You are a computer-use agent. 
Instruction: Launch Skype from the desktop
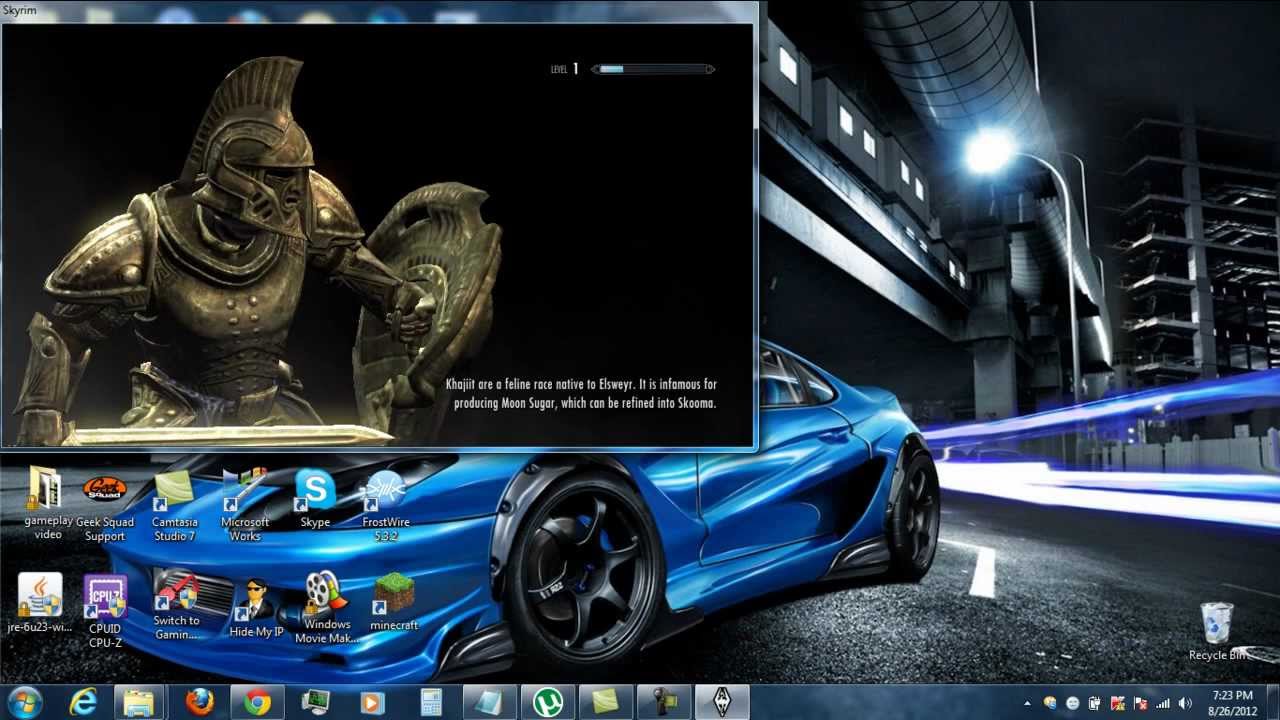pos(315,499)
